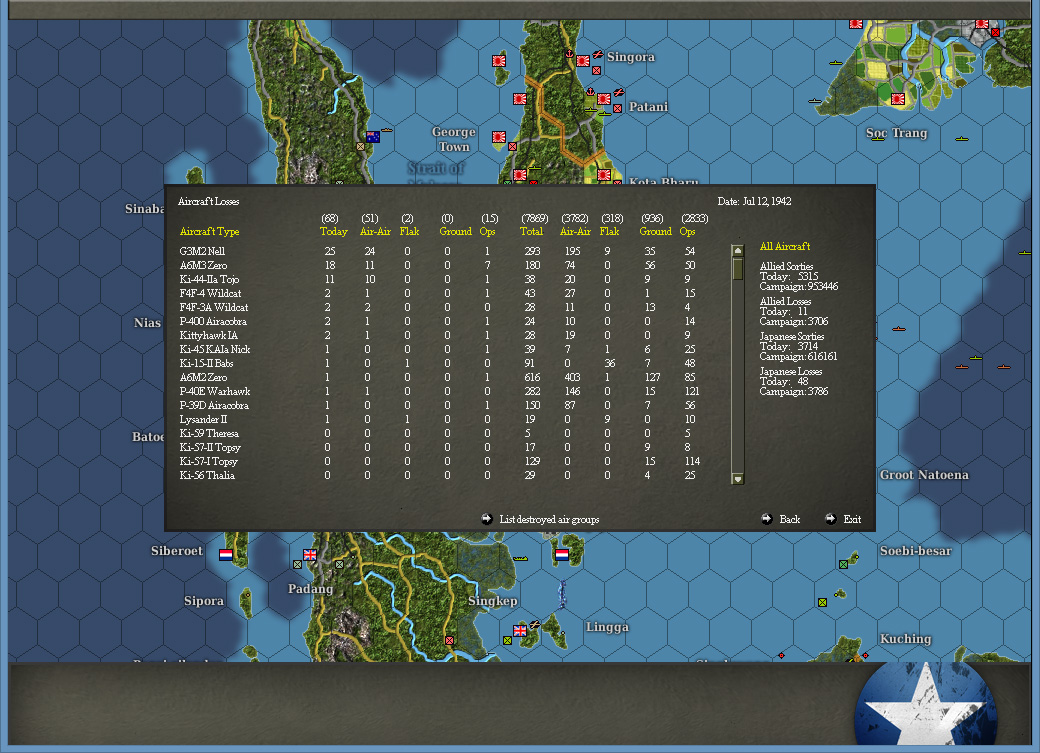
Task: Select the F4F-4 Wildcat row
Action: point(438,293)
